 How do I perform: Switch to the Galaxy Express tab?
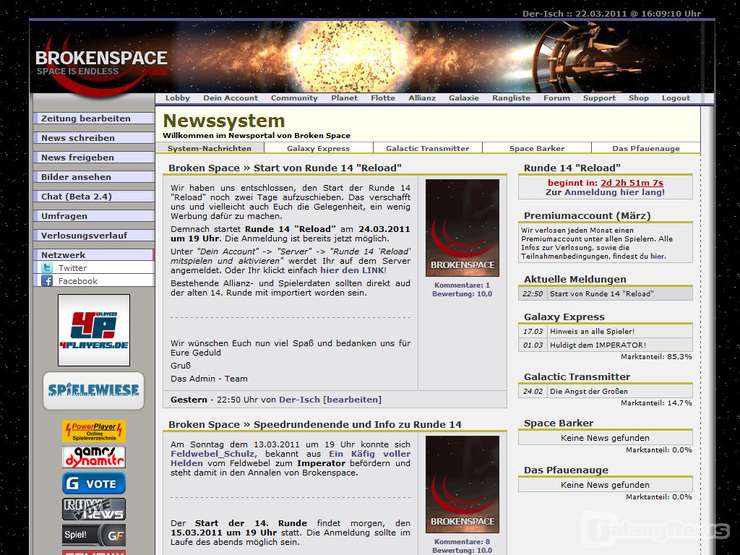tap(319, 148)
